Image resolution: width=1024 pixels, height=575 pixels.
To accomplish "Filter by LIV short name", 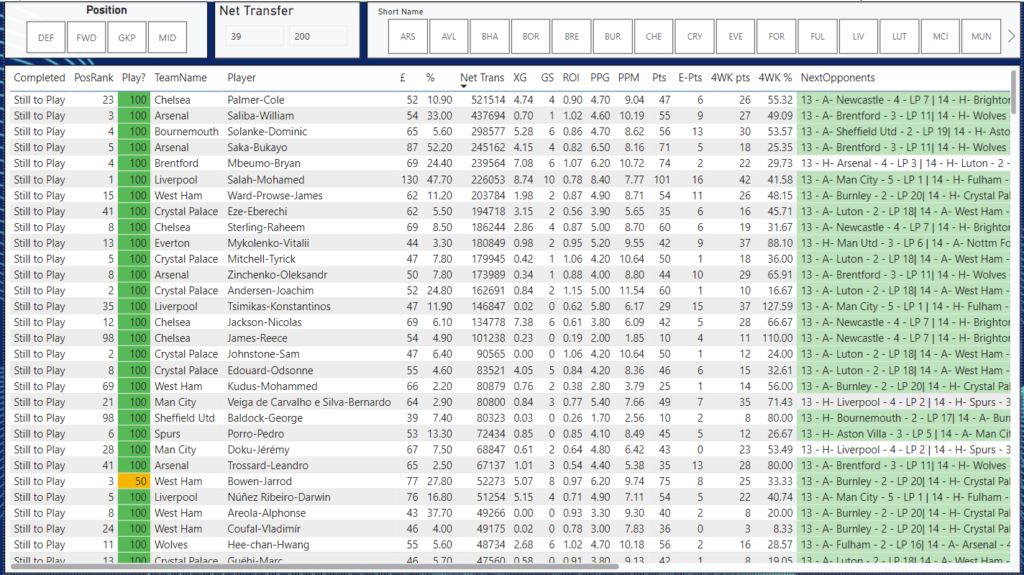I will 858,37.
